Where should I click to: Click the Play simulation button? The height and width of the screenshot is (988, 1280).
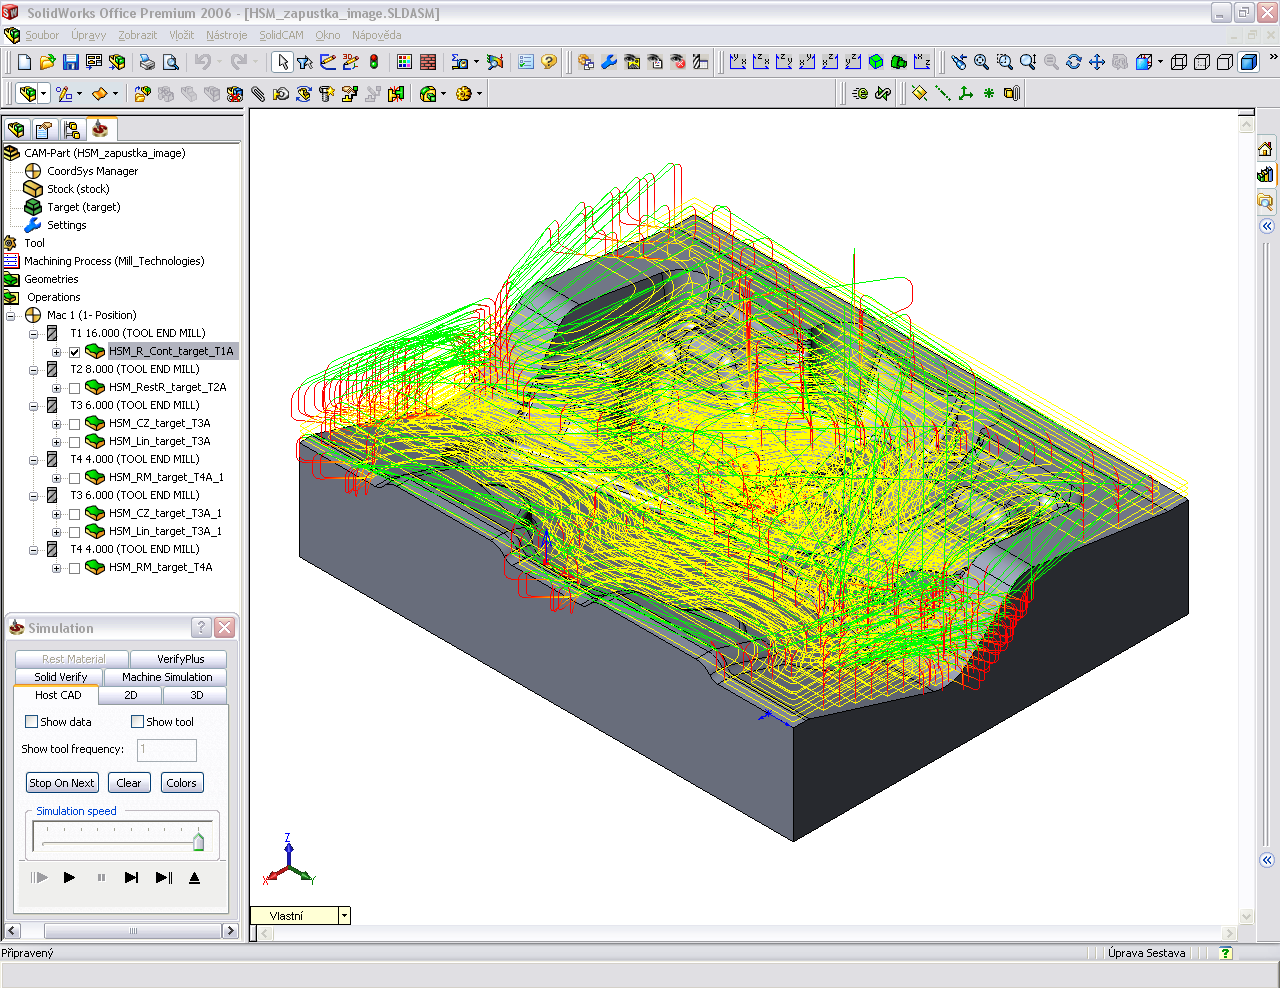pos(69,877)
